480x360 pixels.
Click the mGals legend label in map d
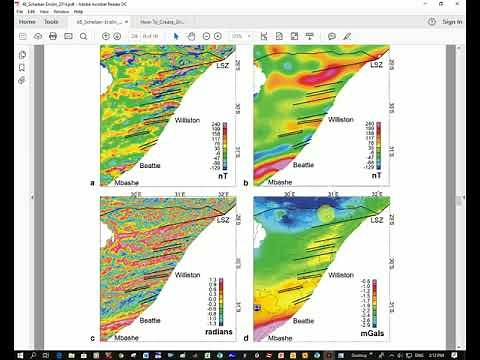point(372,333)
